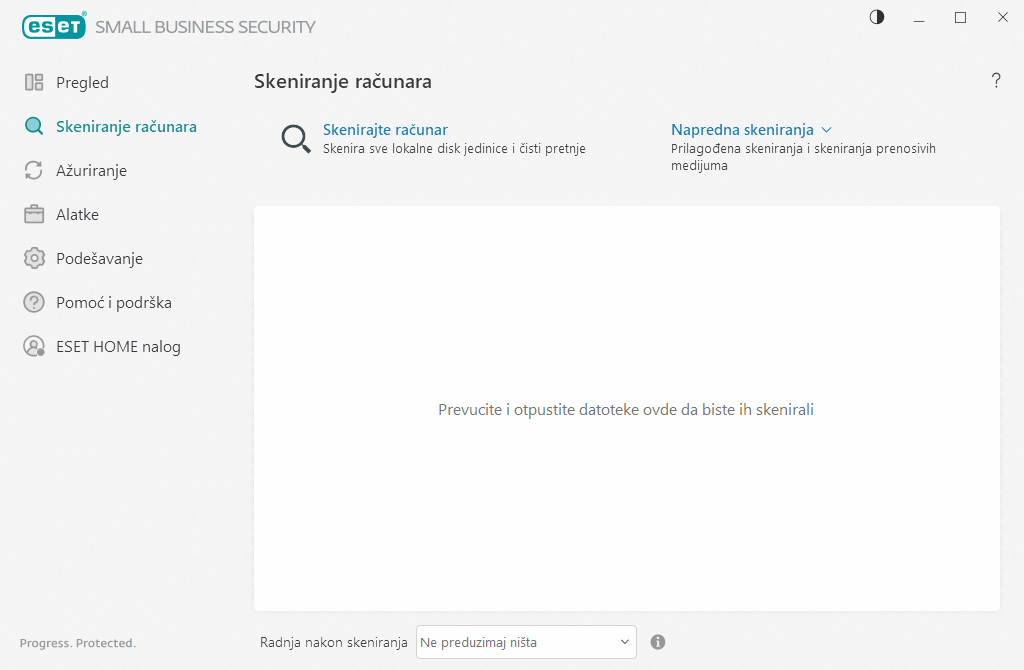Click the chevron arrow beside Napredna skeniranja
The image size is (1024, 670).
[x=826, y=130]
